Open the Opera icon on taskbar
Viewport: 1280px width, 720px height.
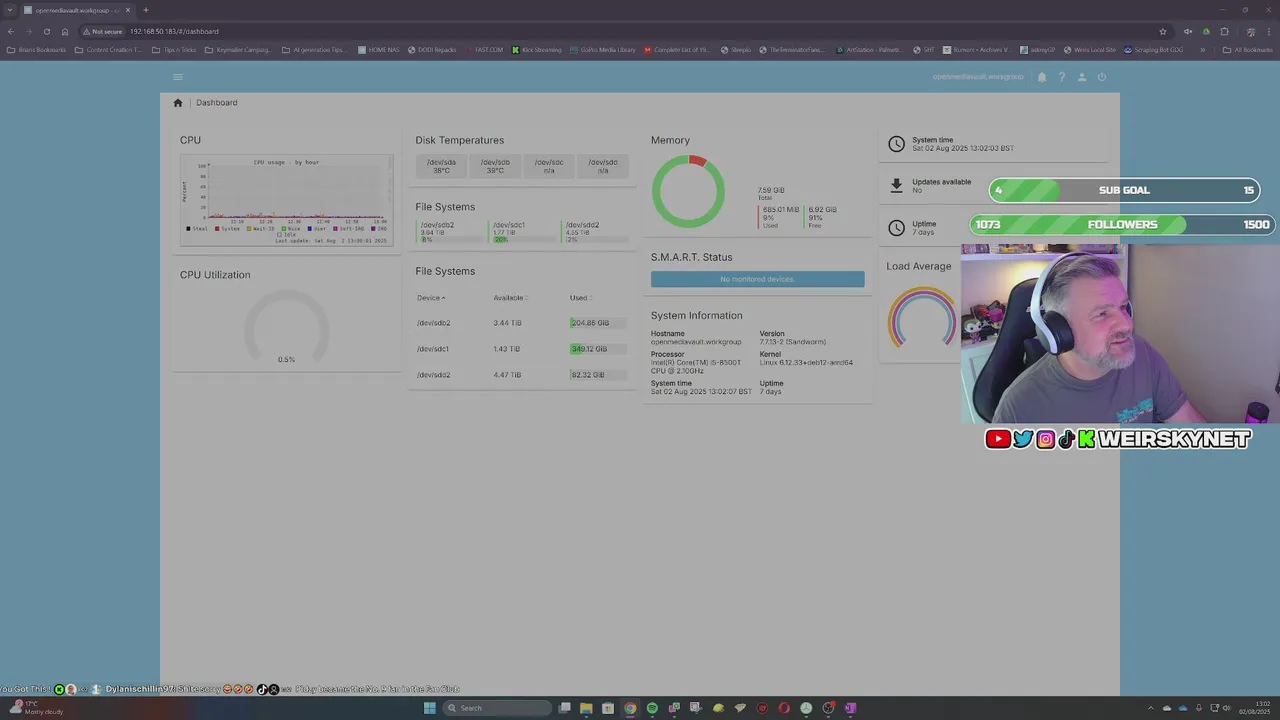pos(784,708)
